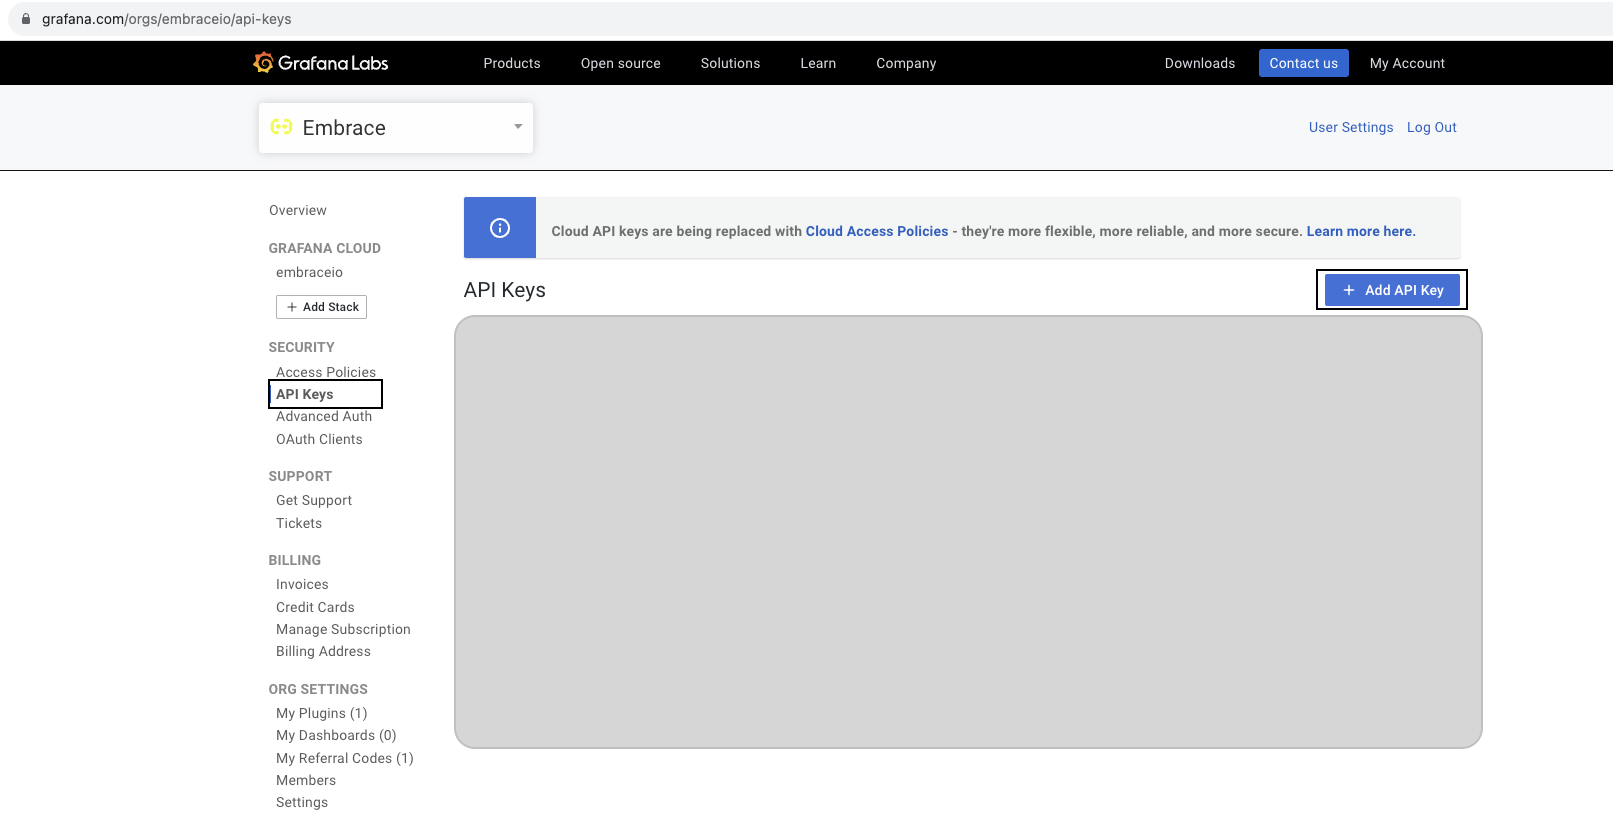Open My Referral Codes (1)
This screenshot has height=830, width=1613.
[345, 758]
